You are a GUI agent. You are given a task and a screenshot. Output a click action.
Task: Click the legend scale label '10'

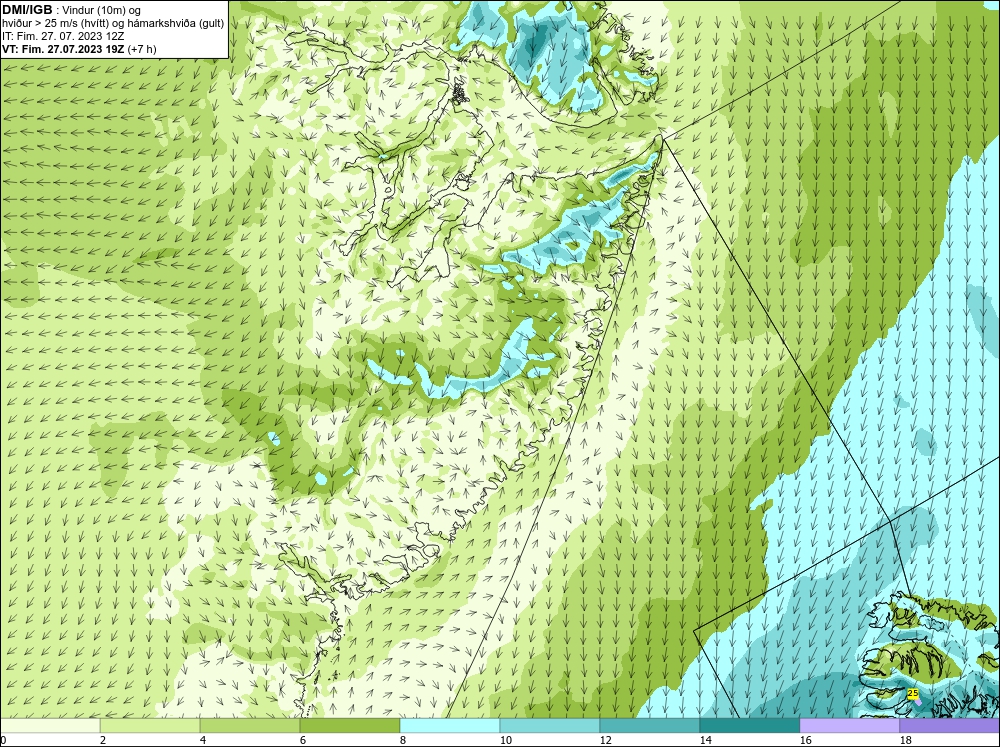coord(505,740)
